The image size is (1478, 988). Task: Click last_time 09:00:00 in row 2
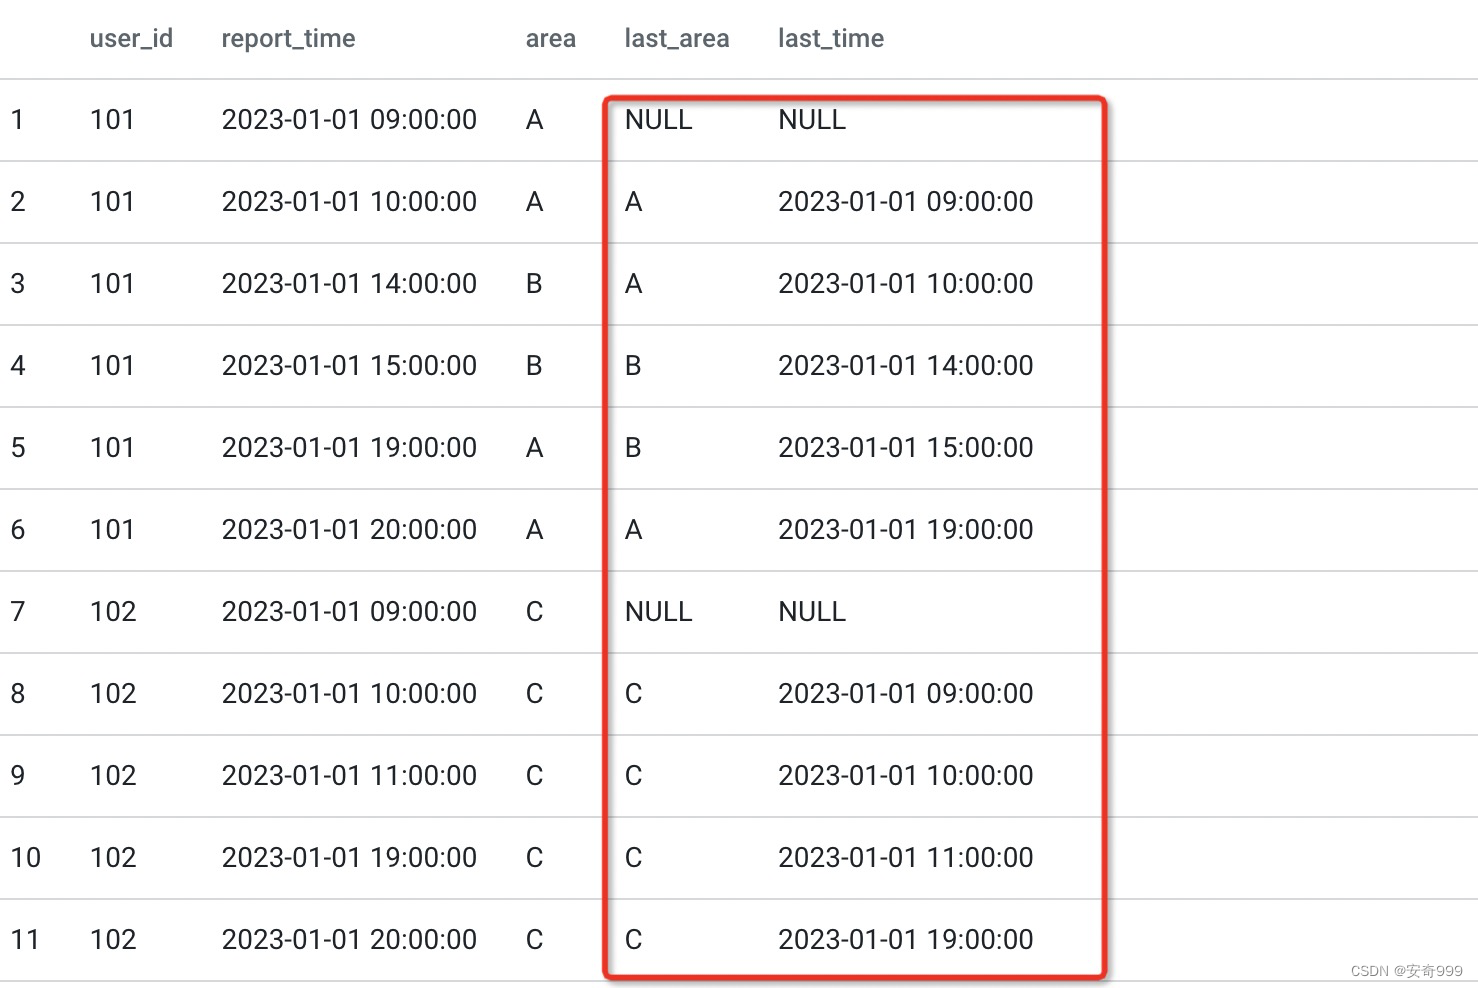coord(906,202)
